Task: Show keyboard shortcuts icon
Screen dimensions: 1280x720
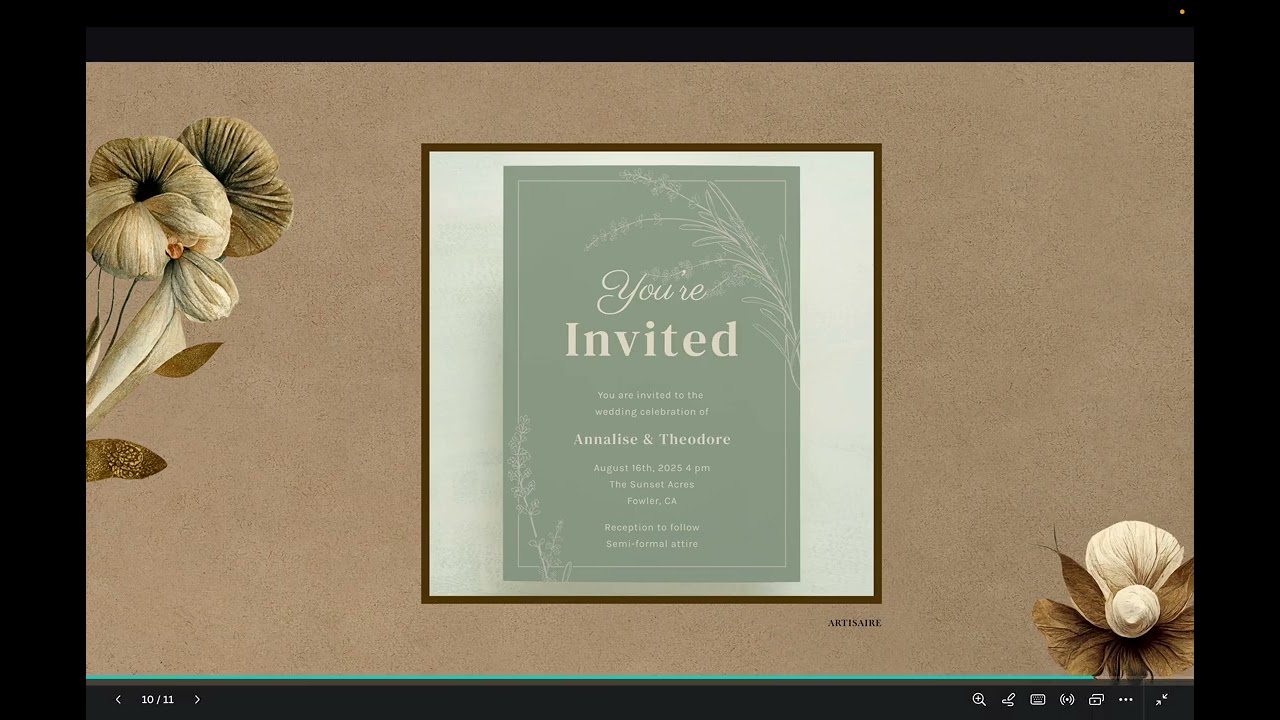Action: point(1038,700)
